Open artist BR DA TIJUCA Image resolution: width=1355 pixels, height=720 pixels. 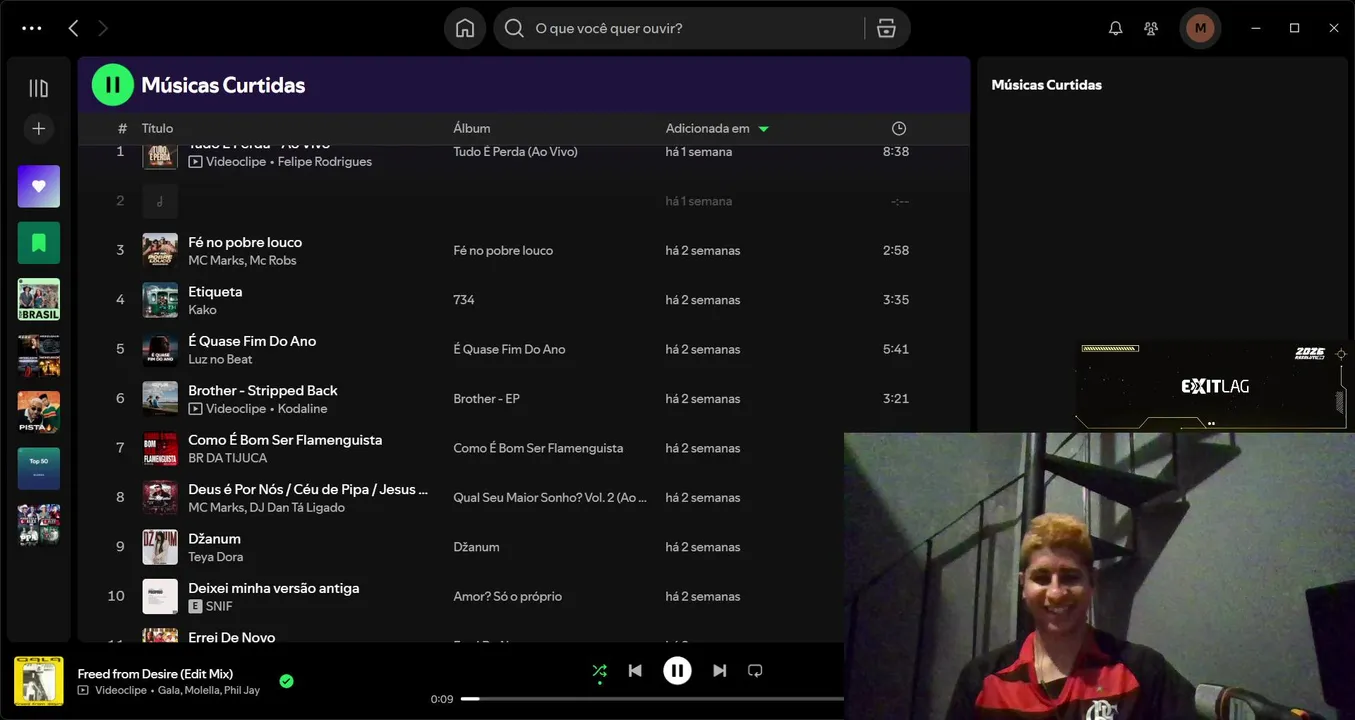228,458
